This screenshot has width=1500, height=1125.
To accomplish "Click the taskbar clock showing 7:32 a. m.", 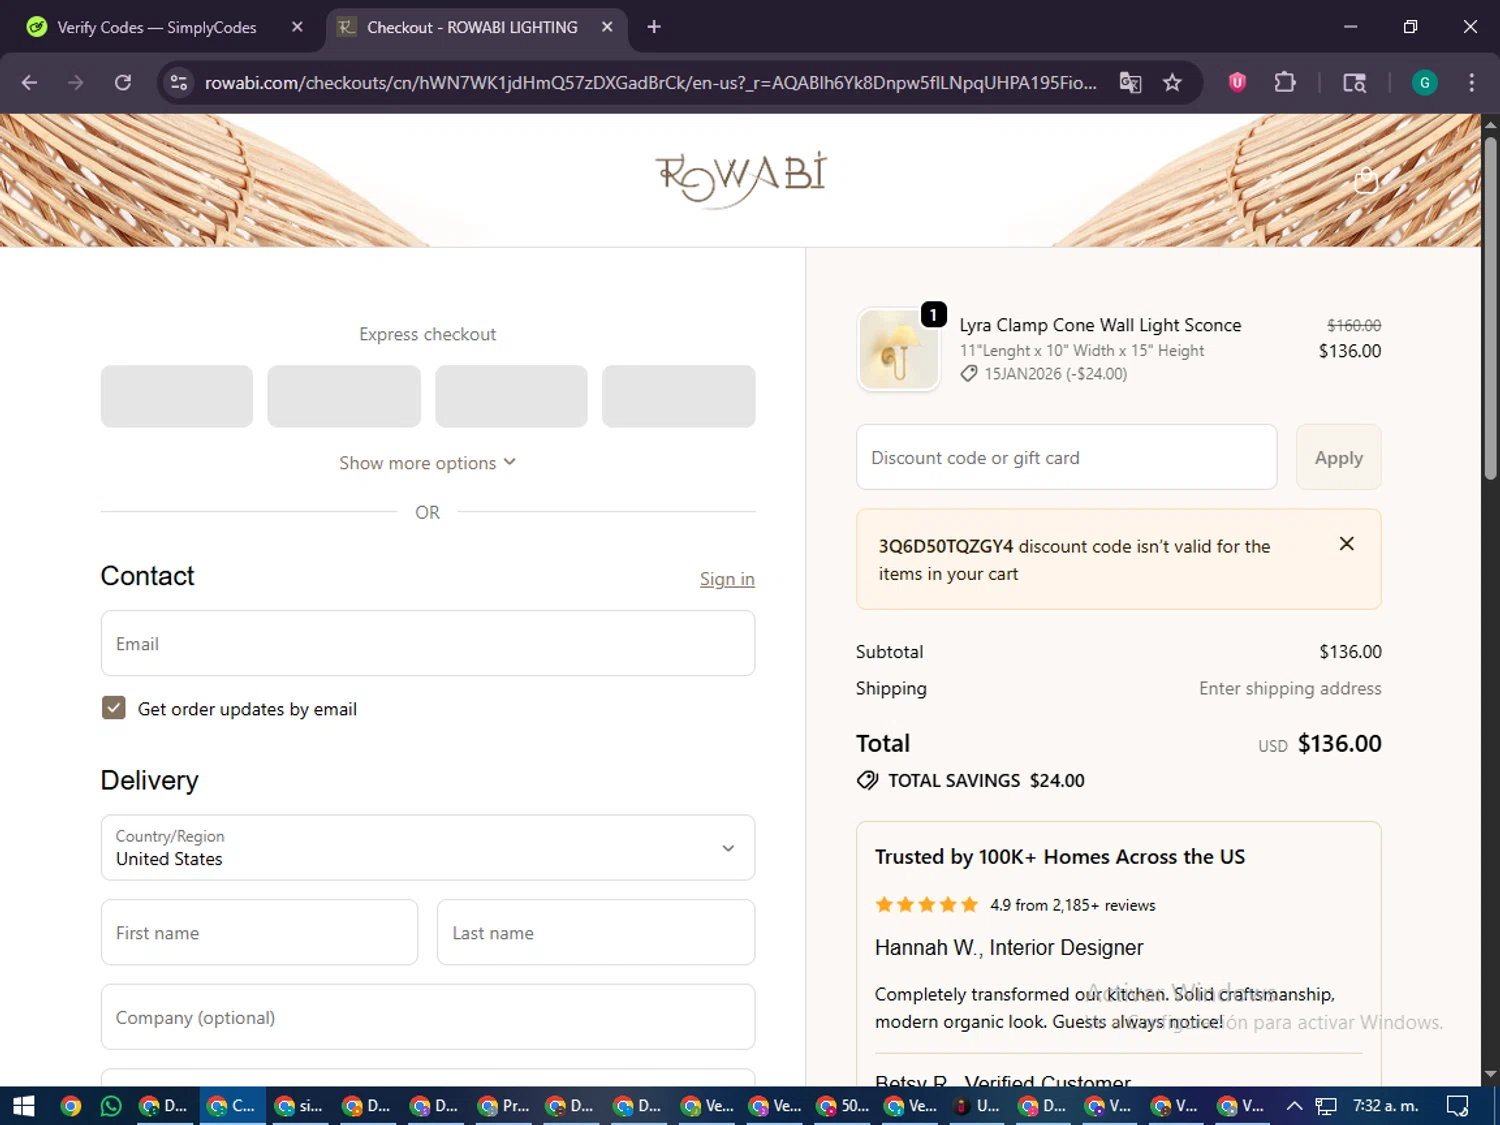I will (x=1386, y=1106).
